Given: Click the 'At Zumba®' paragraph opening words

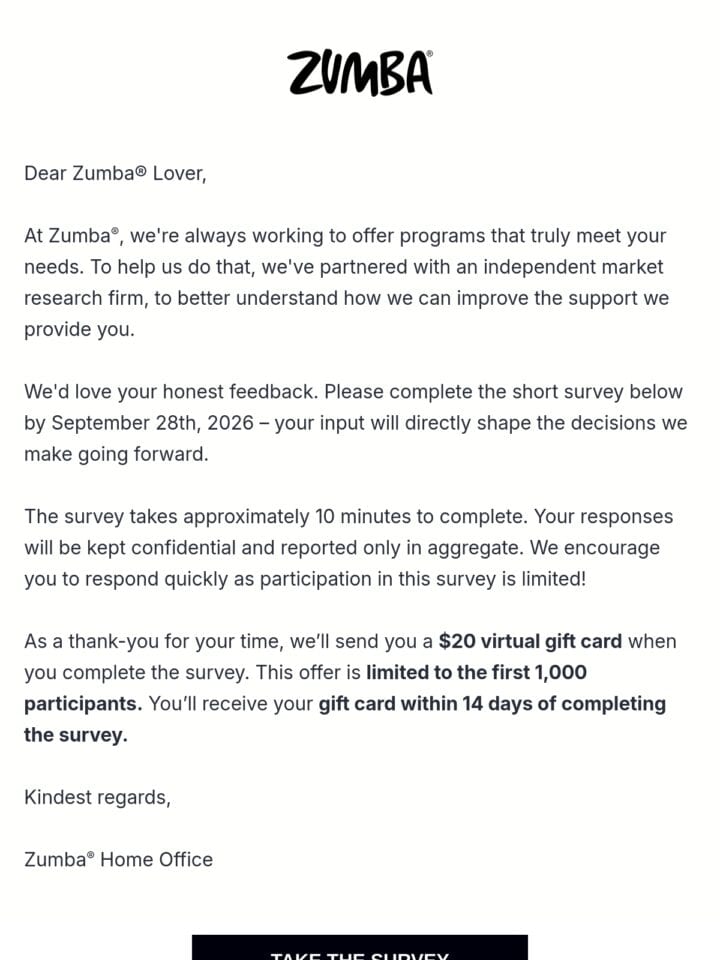Looking at the screenshot, I should pos(72,236).
